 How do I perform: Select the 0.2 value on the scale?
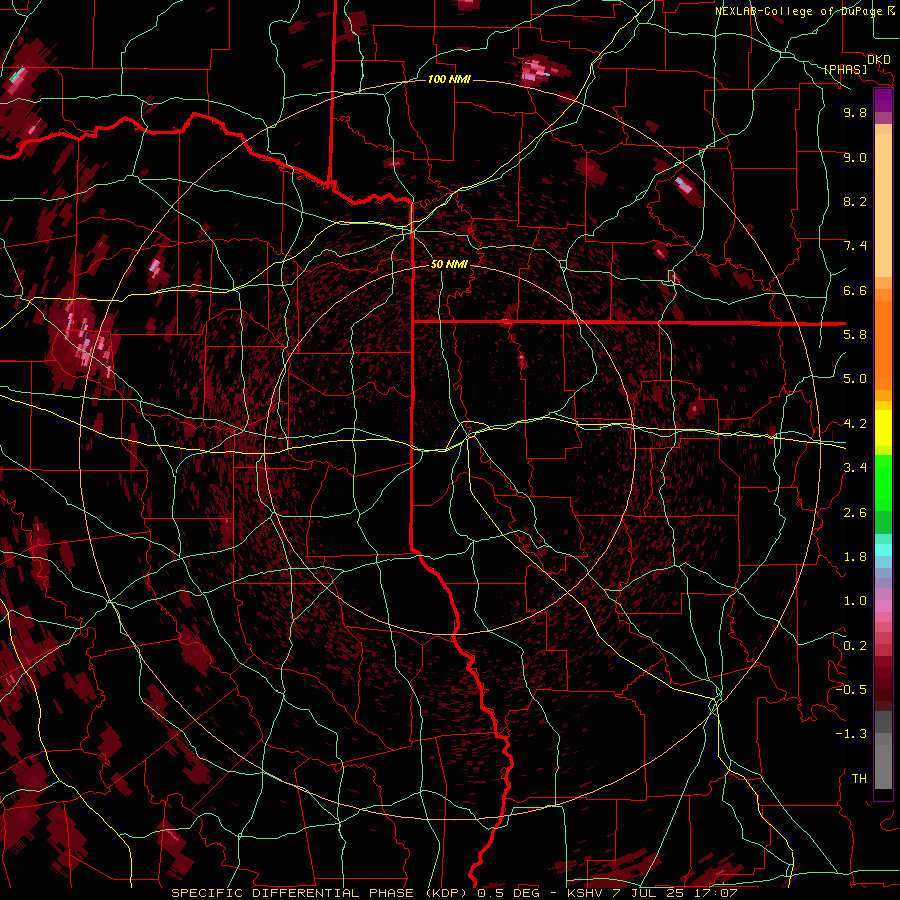coord(855,646)
